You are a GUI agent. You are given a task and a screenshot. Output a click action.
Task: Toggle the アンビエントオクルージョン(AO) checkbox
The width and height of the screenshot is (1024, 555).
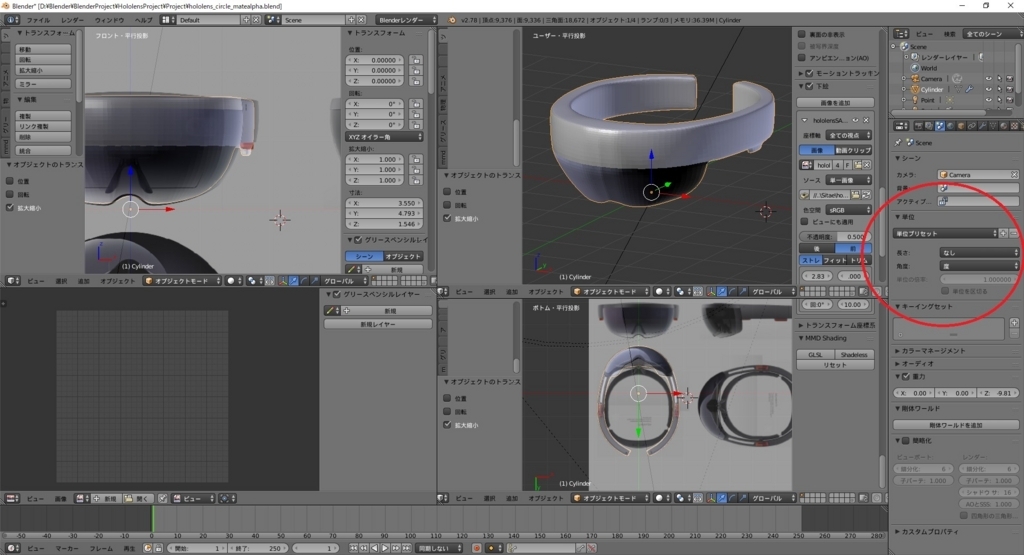[801, 57]
